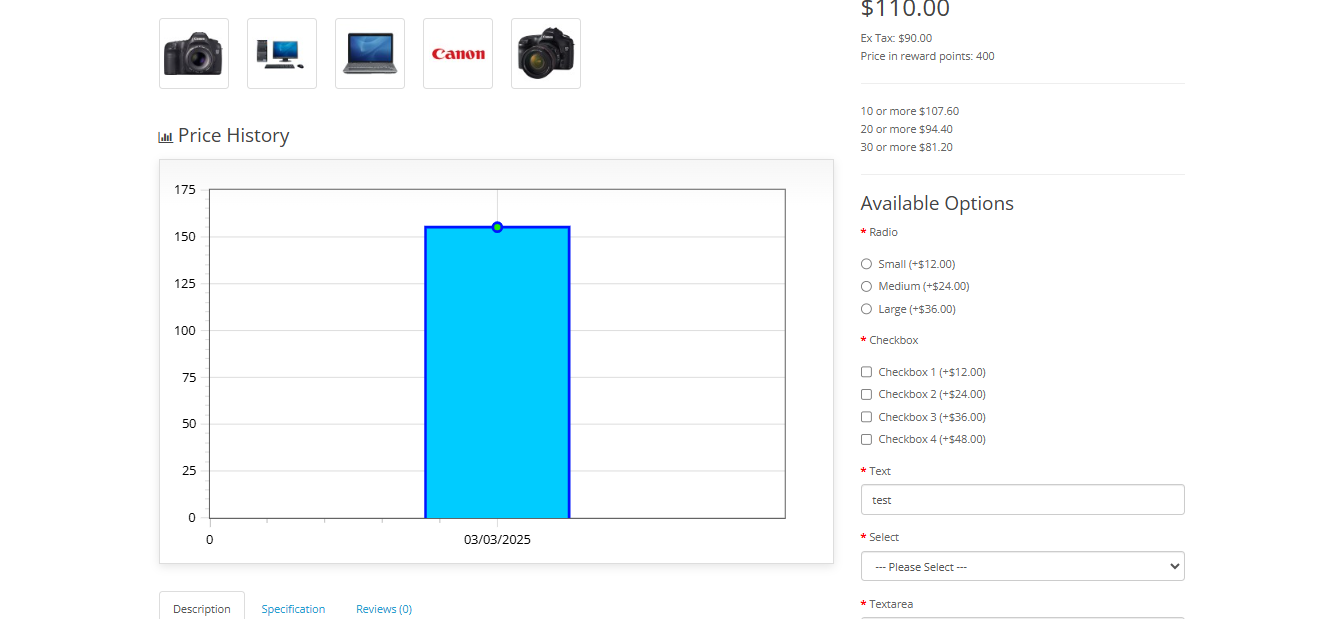Toggle Checkbox 4 (+$48.00)
1325x619 pixels.
point(866,439)
